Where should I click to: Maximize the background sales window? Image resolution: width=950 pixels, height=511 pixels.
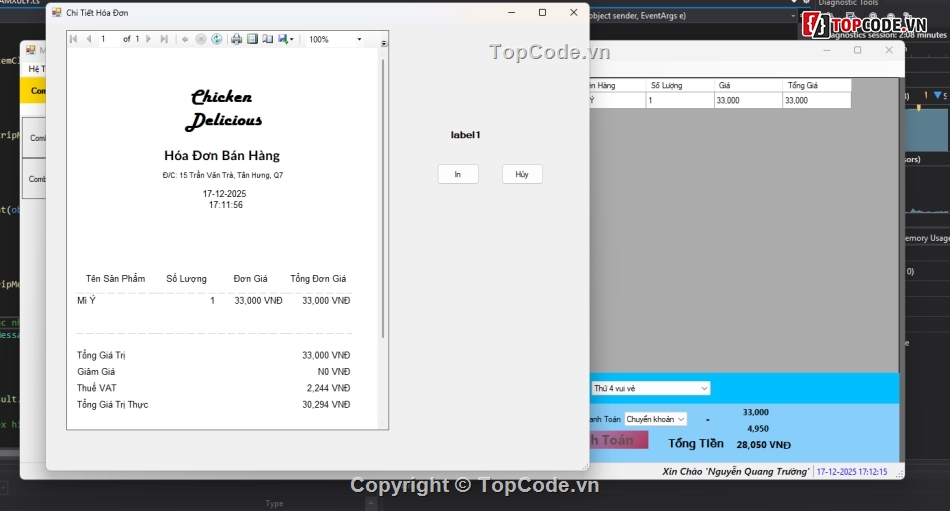click(x=857, y=50)
